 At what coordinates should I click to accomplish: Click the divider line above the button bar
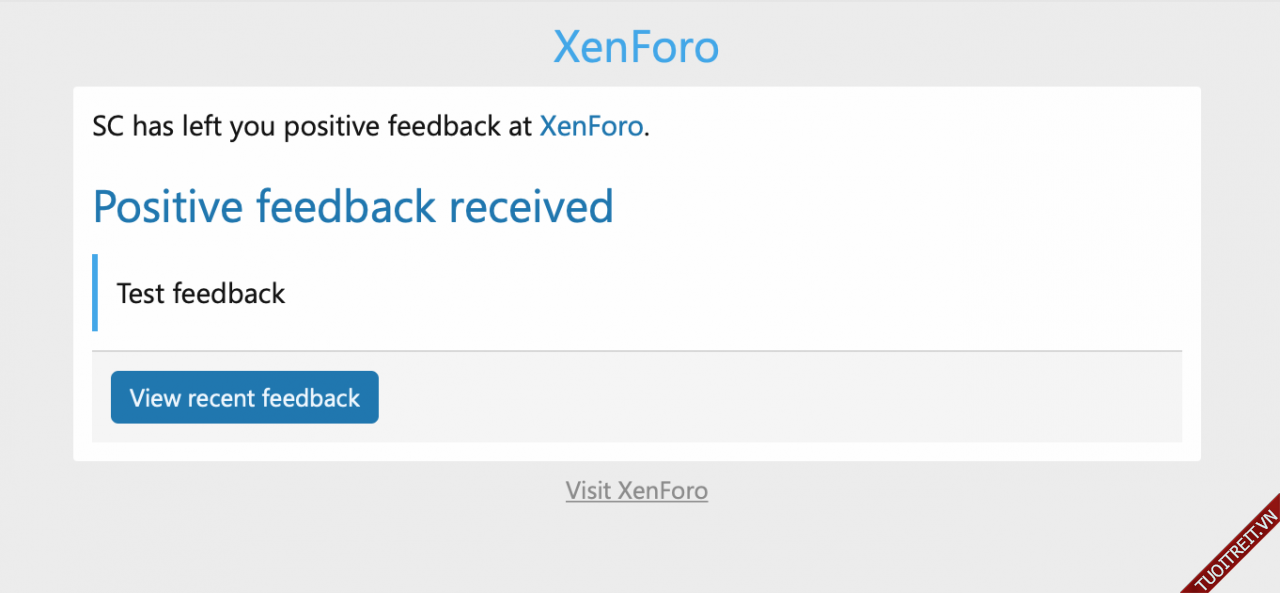point(636,351)
